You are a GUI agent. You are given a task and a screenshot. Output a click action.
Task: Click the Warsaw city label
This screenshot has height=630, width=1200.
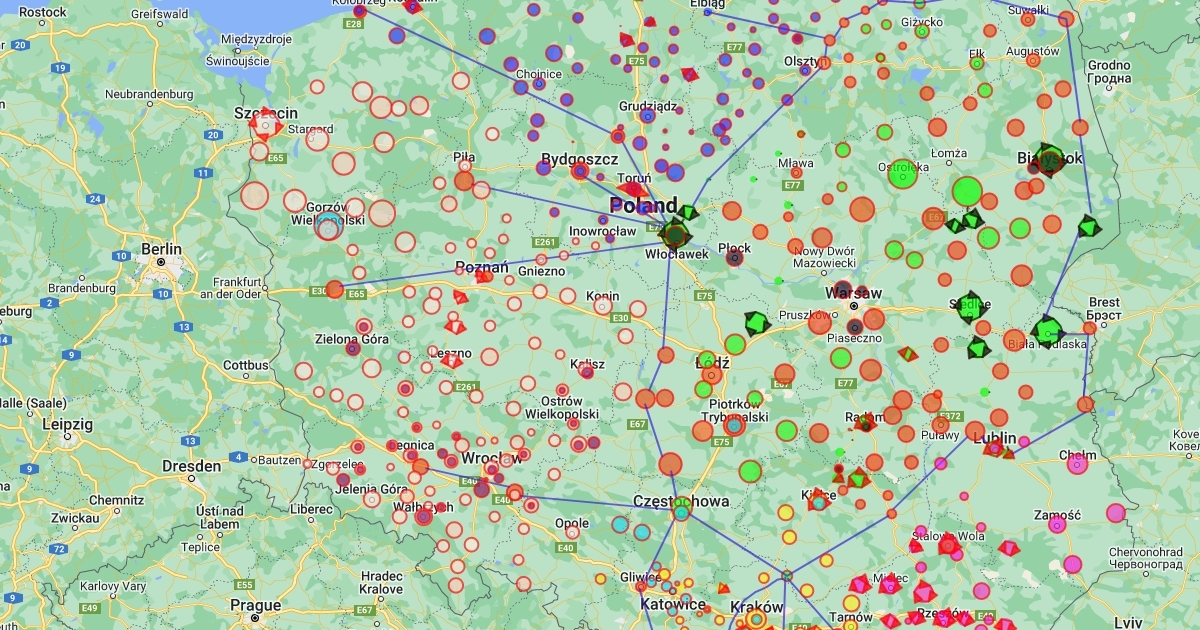(853, 293)
